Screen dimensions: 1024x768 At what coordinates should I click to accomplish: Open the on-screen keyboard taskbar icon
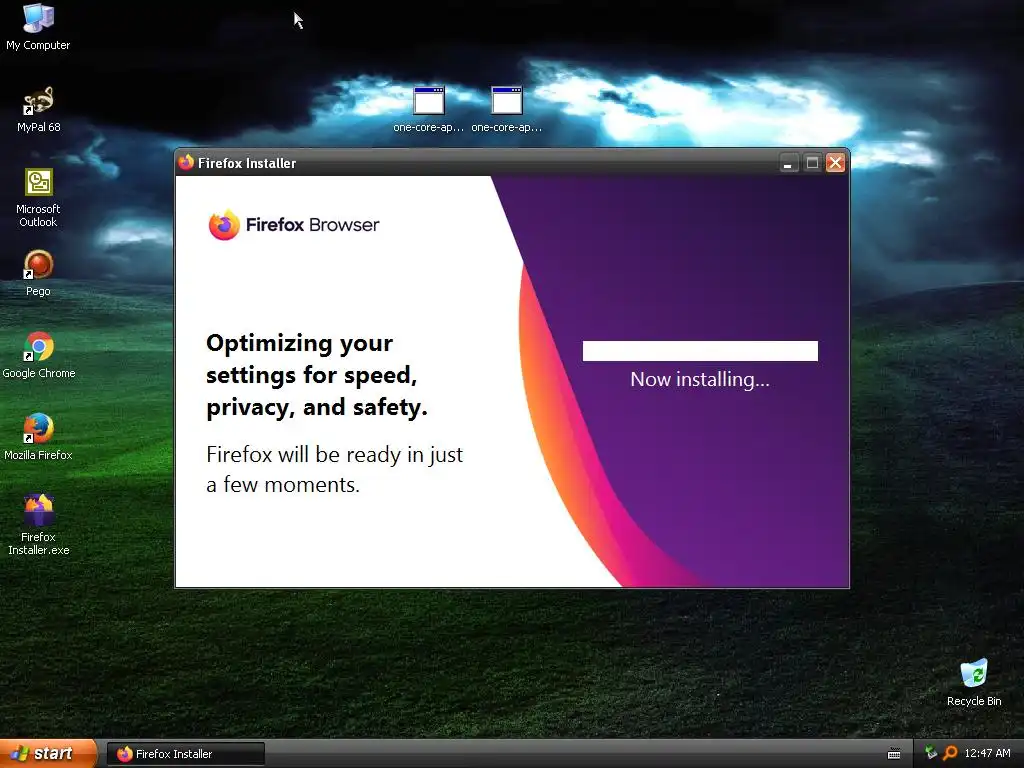894,754
